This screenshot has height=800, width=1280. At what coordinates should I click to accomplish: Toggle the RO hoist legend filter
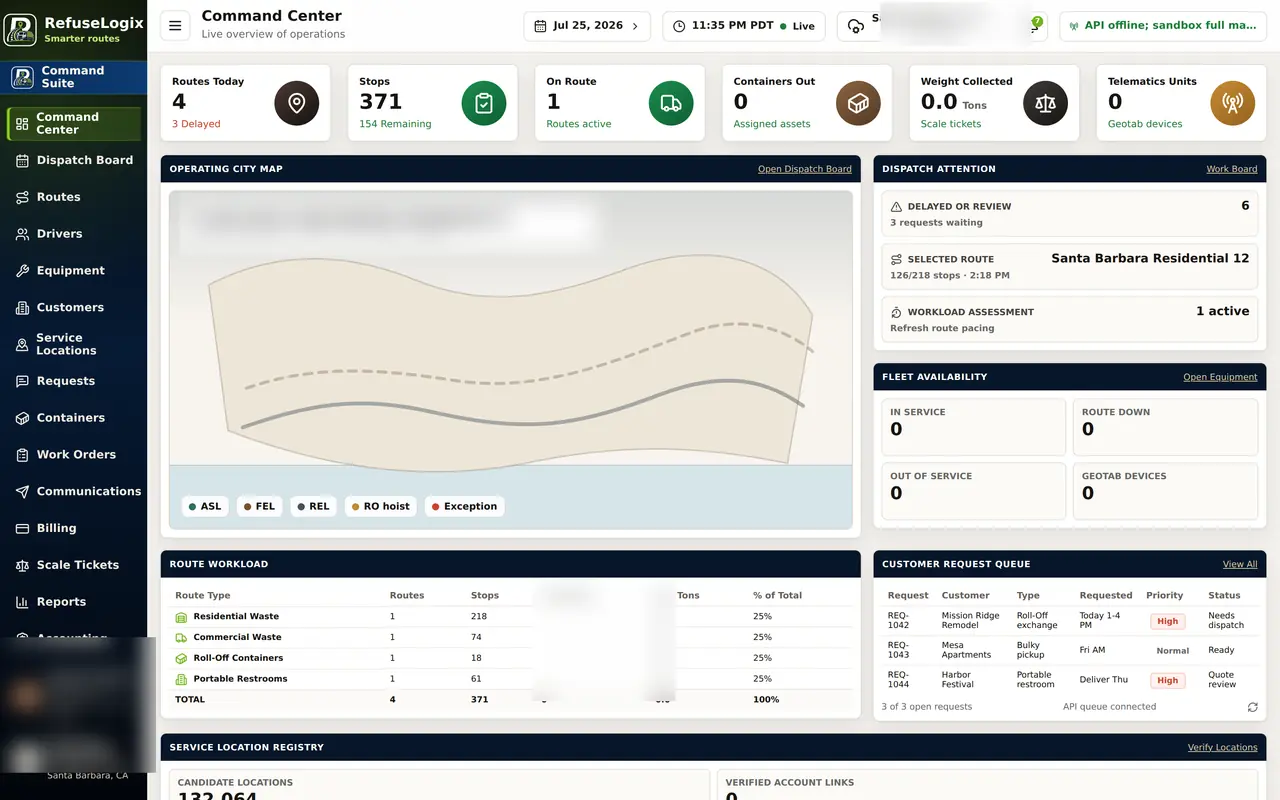(x=381, y=506)
